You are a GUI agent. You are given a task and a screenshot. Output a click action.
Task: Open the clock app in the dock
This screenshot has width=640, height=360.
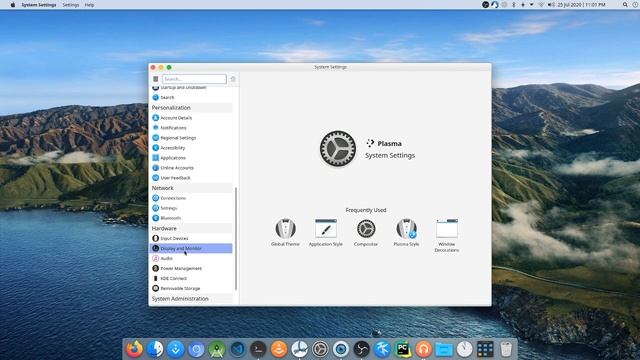pos(464,349)
